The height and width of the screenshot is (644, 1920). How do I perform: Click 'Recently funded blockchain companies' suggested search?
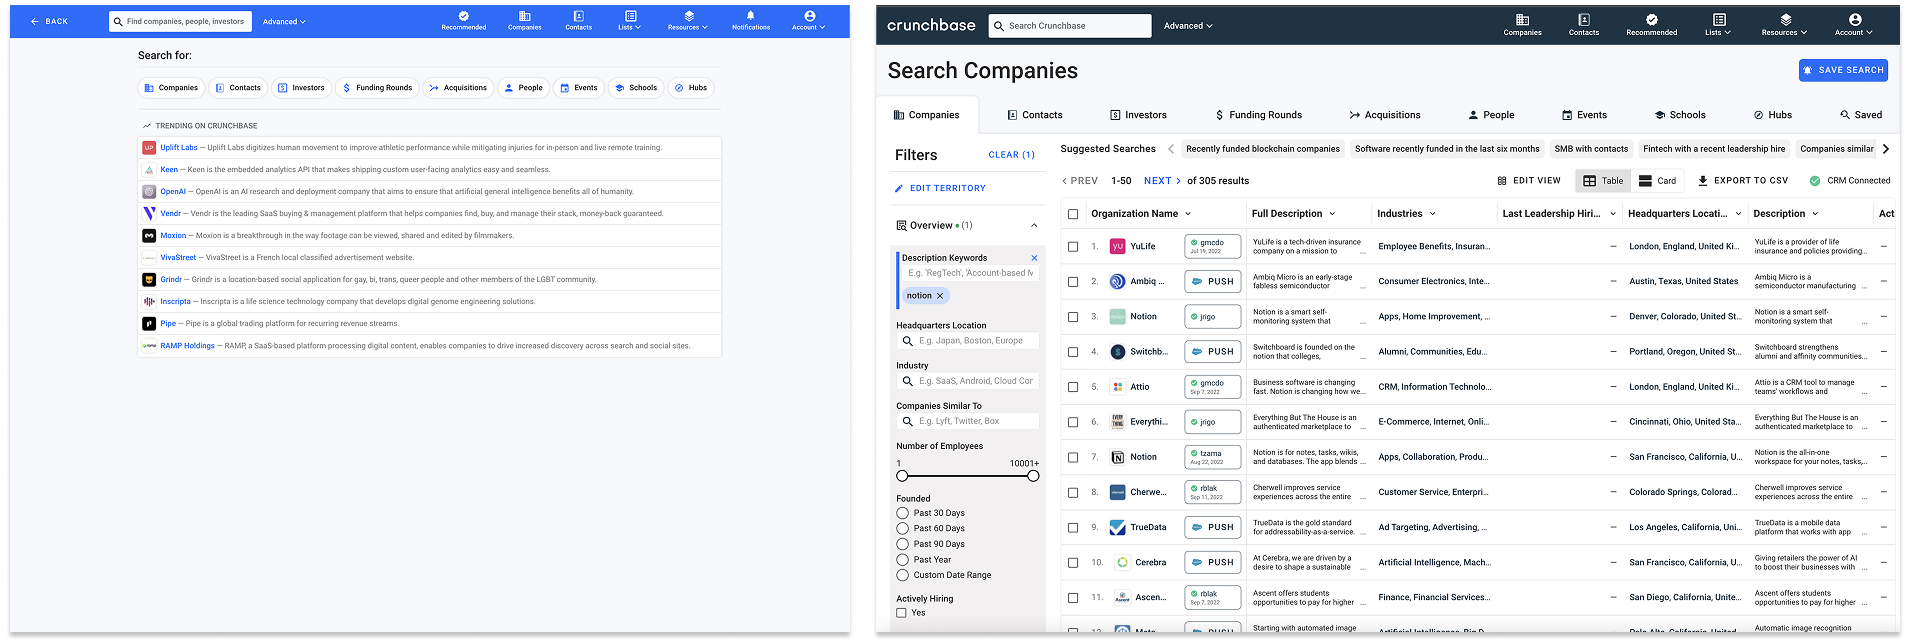point(1262,149)
